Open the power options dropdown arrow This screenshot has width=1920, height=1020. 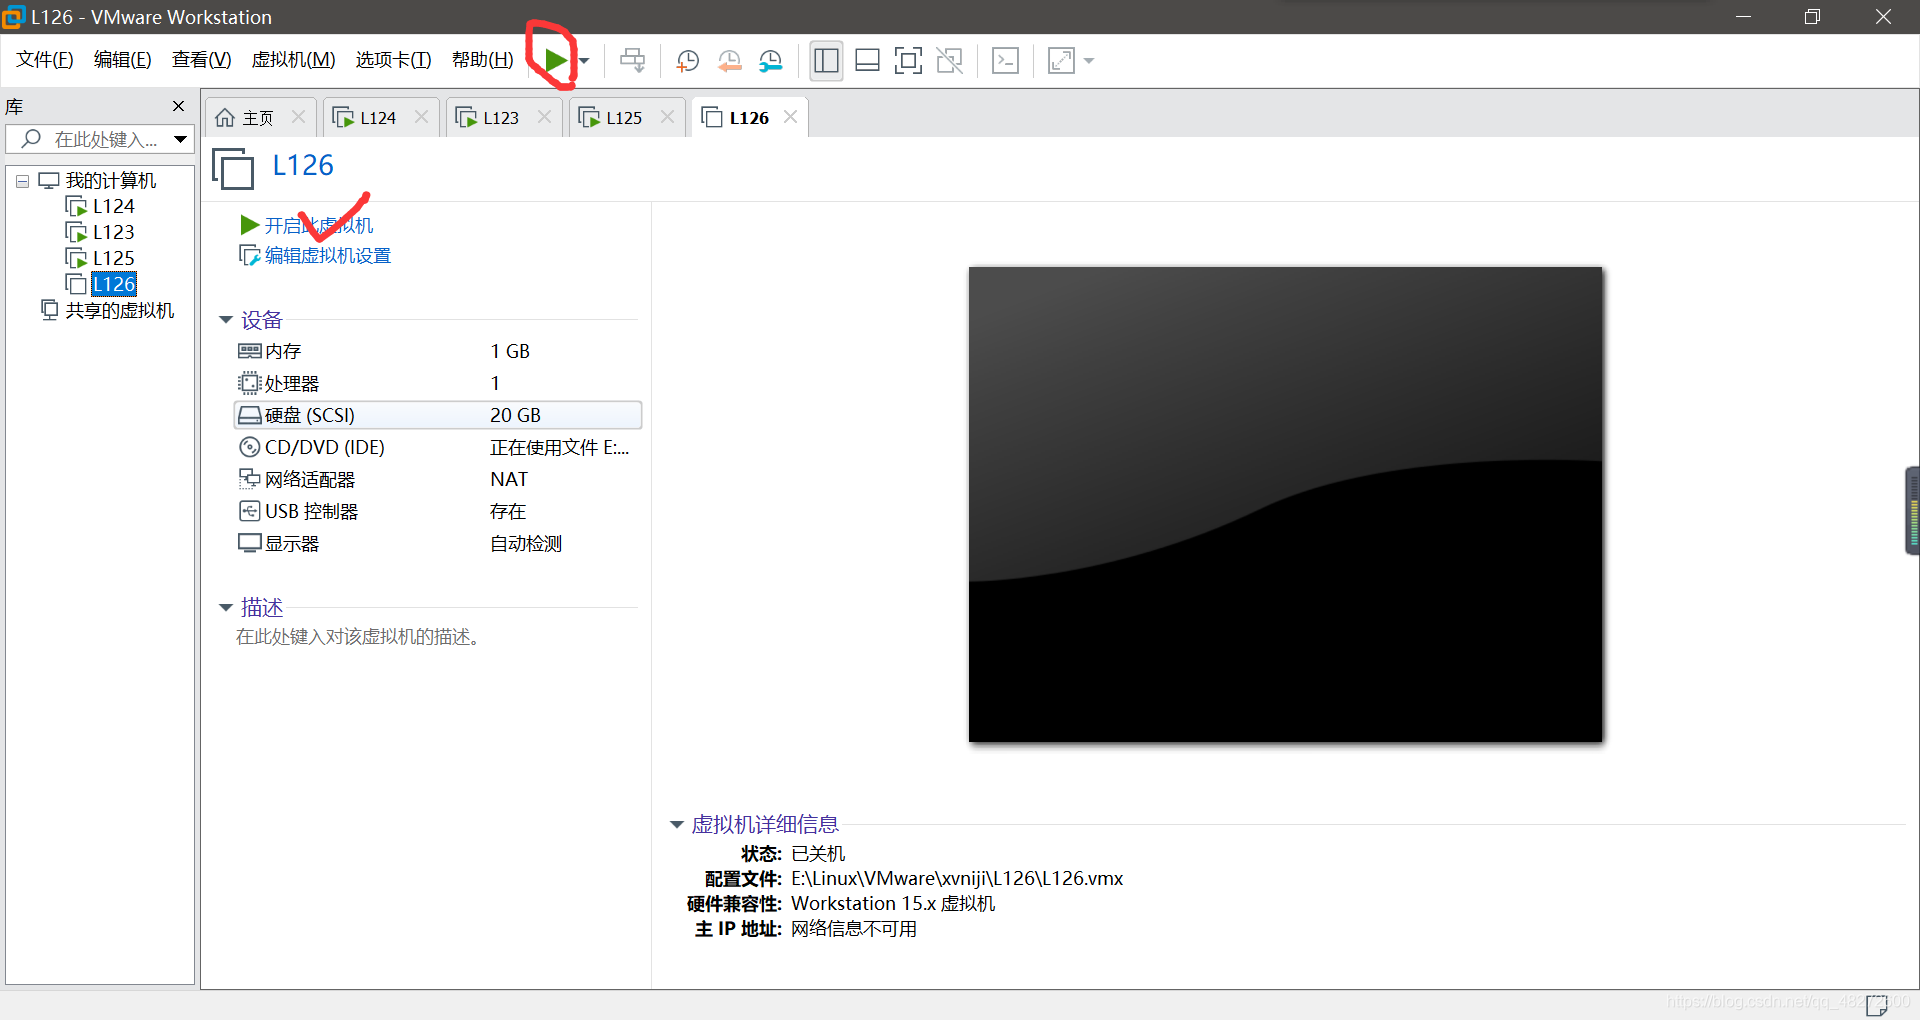(585, 61)
